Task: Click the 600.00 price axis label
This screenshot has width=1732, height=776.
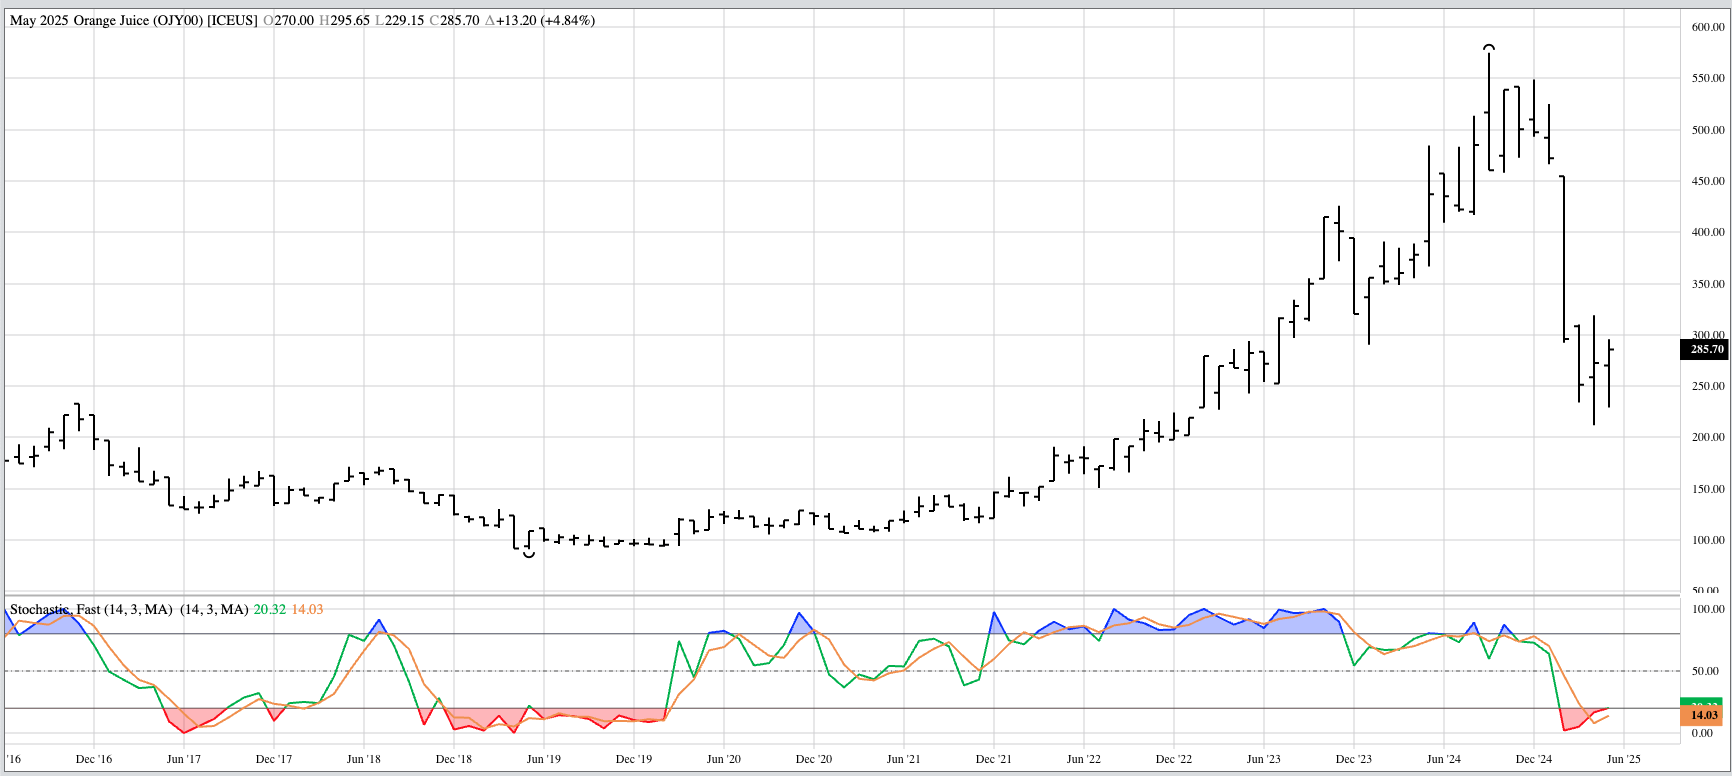Action: tap(1707, 27)
